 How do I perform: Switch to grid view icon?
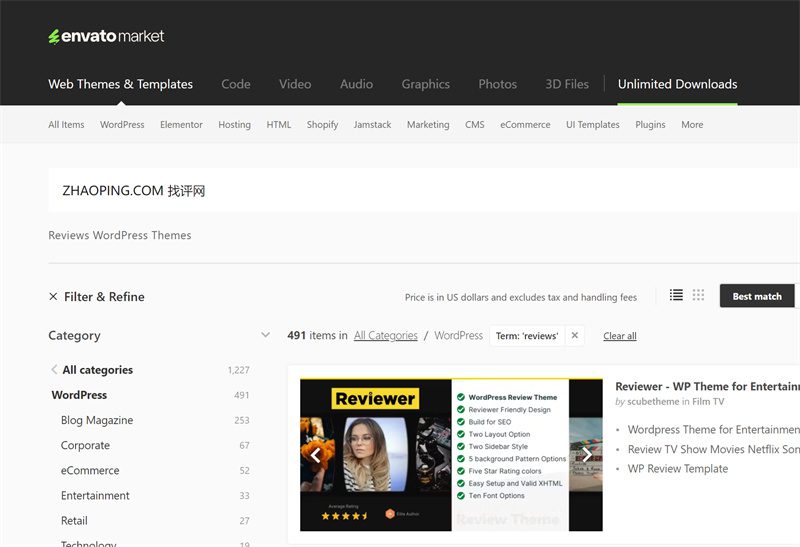click(698, 295)
